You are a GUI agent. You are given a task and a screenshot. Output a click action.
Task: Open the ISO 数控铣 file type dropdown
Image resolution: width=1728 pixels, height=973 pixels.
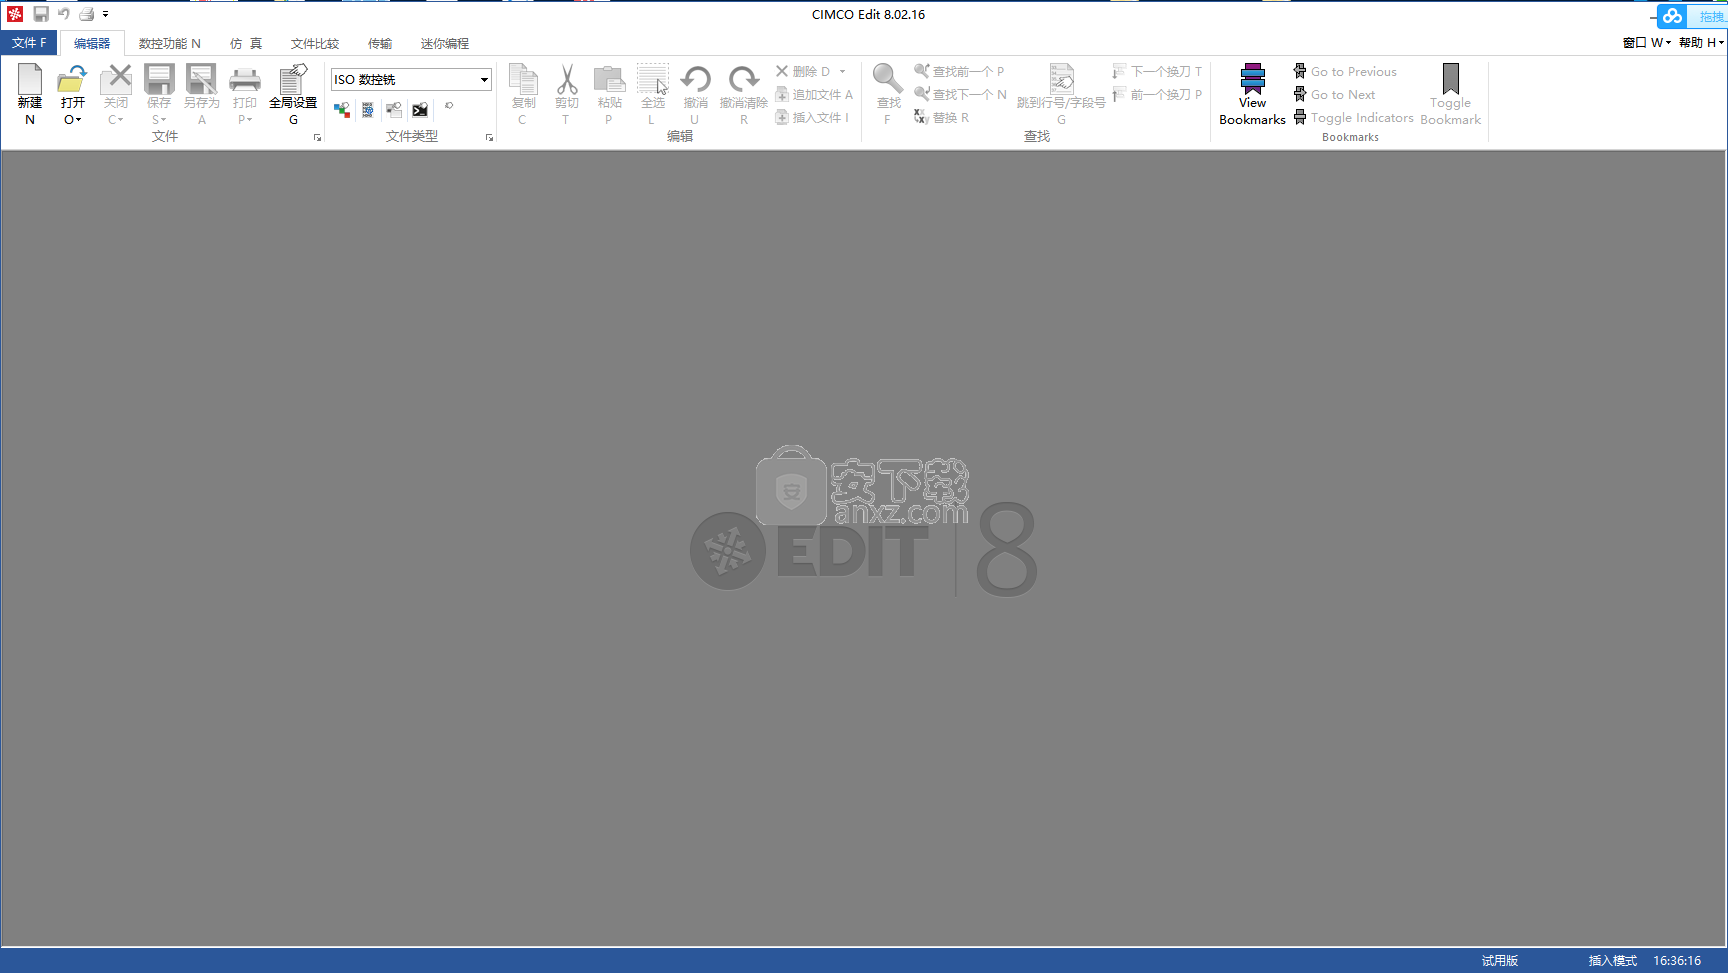click(484, 79)
